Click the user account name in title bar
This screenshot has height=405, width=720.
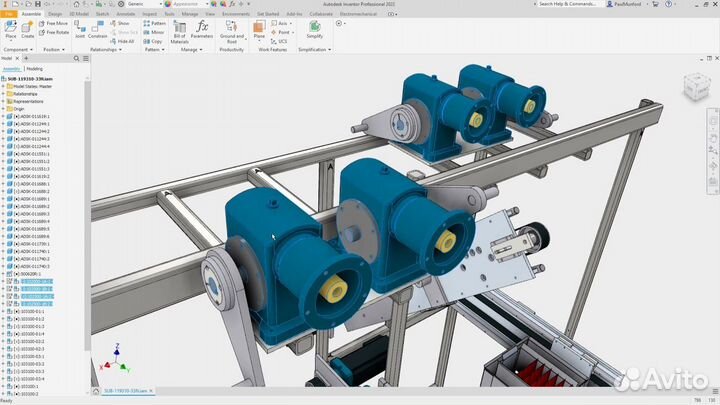[x=627, y=4]
